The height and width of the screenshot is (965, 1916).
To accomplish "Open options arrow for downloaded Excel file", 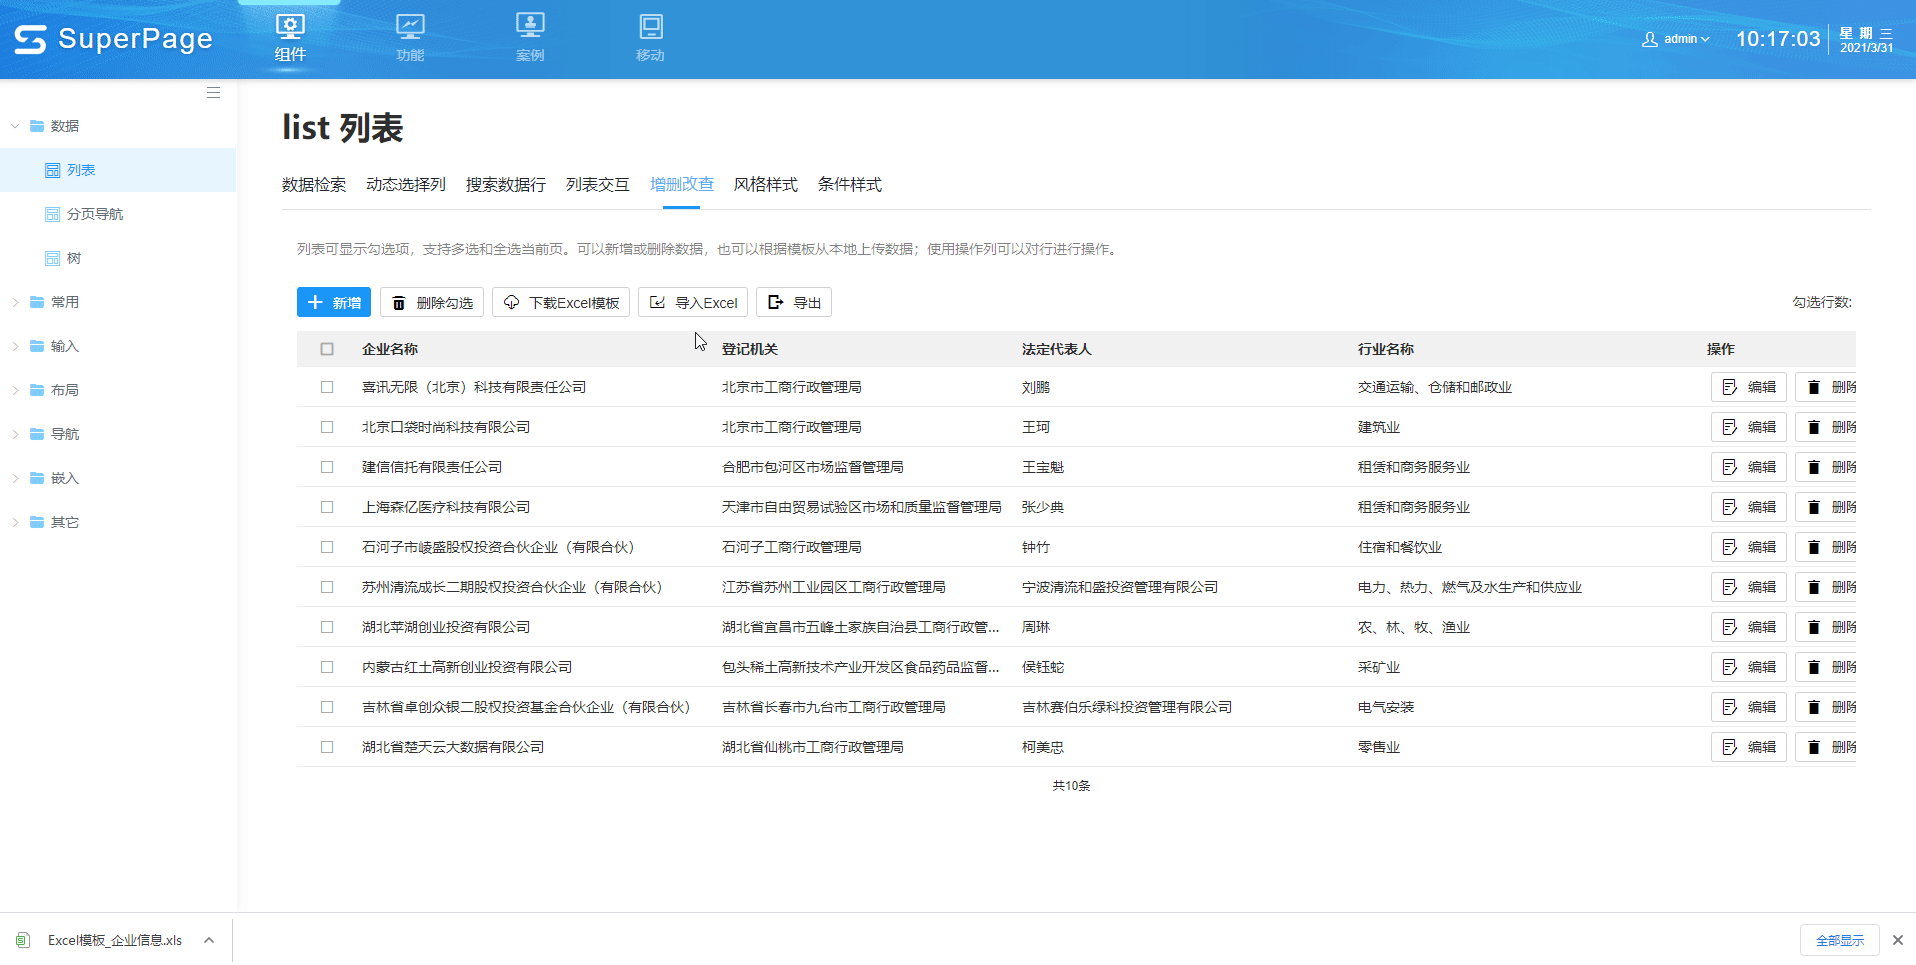I will 209,940.
